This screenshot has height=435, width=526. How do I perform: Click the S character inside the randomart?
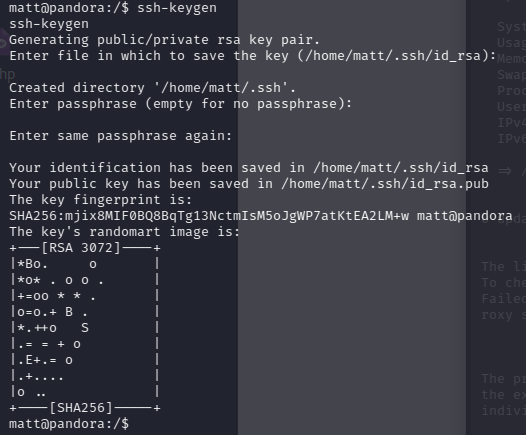[85, 328]
